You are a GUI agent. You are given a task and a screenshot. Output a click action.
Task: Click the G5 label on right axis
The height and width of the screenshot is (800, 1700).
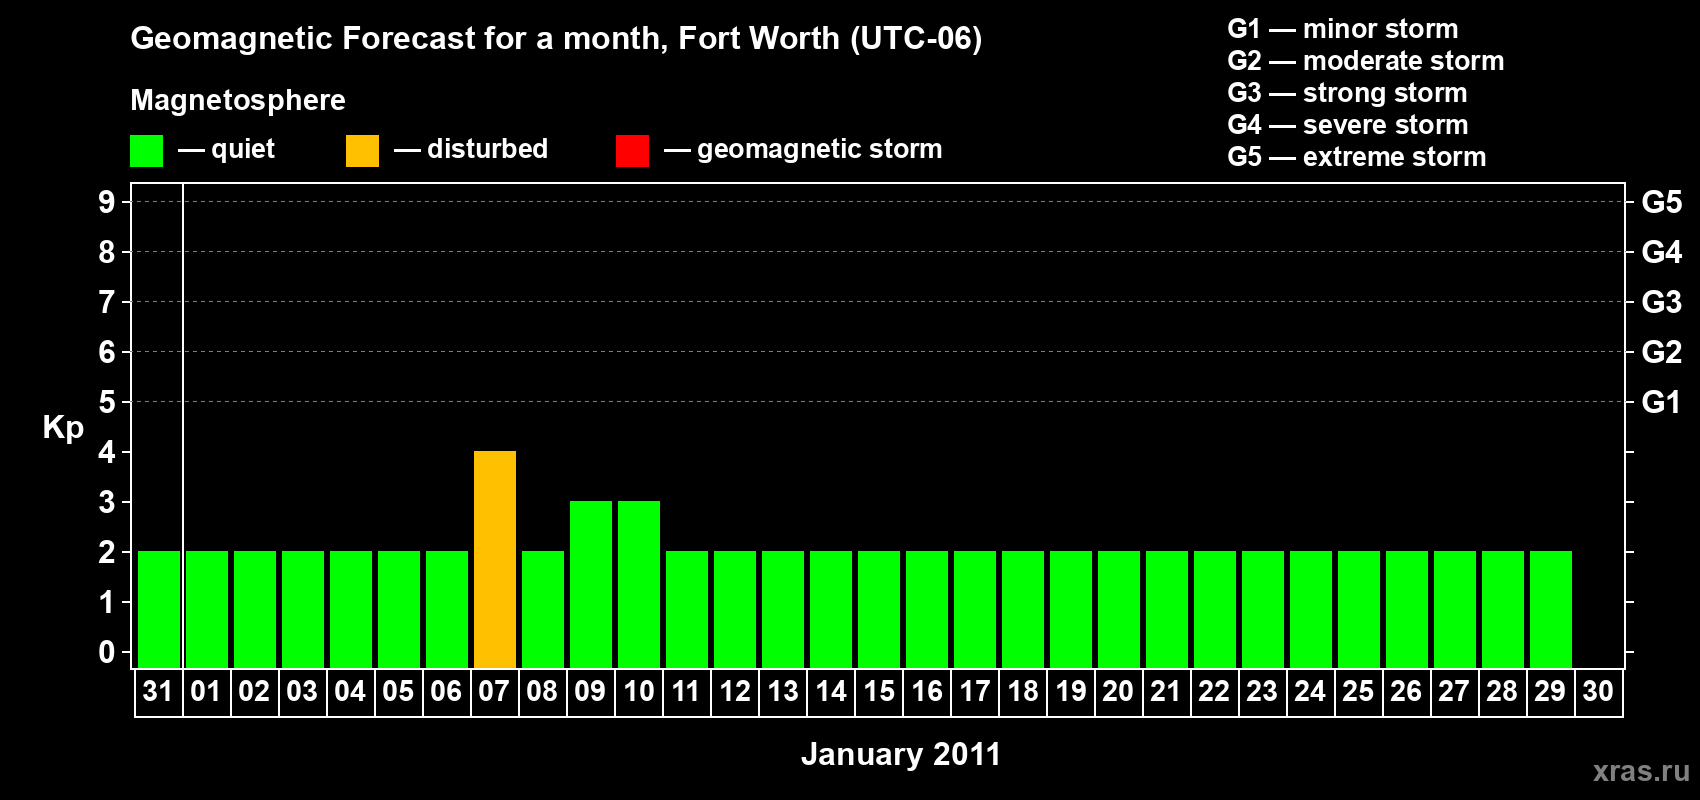pyautogui.click(x=1662, y=202)
